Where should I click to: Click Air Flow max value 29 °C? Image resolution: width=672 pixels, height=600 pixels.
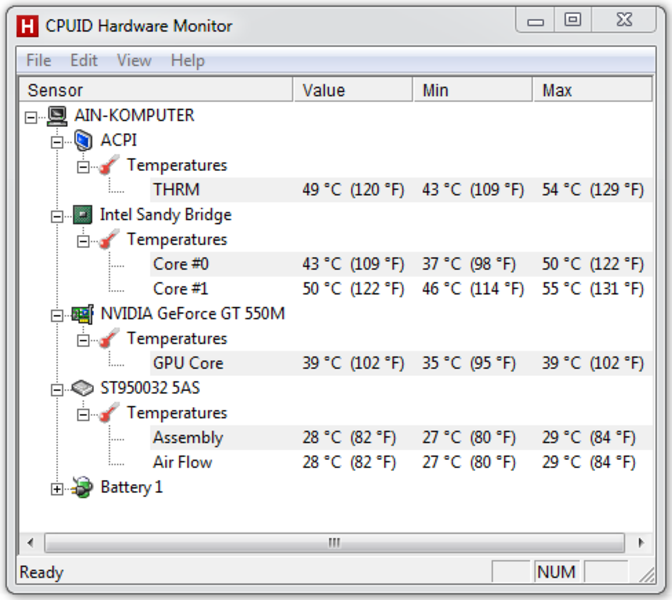(589, 462)
